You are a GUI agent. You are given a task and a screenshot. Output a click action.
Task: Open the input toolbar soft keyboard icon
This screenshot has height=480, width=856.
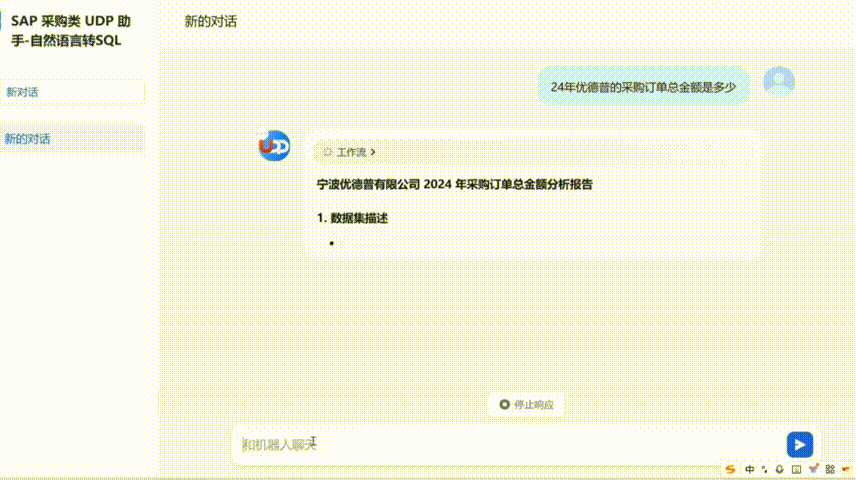(x=796, y=469)
